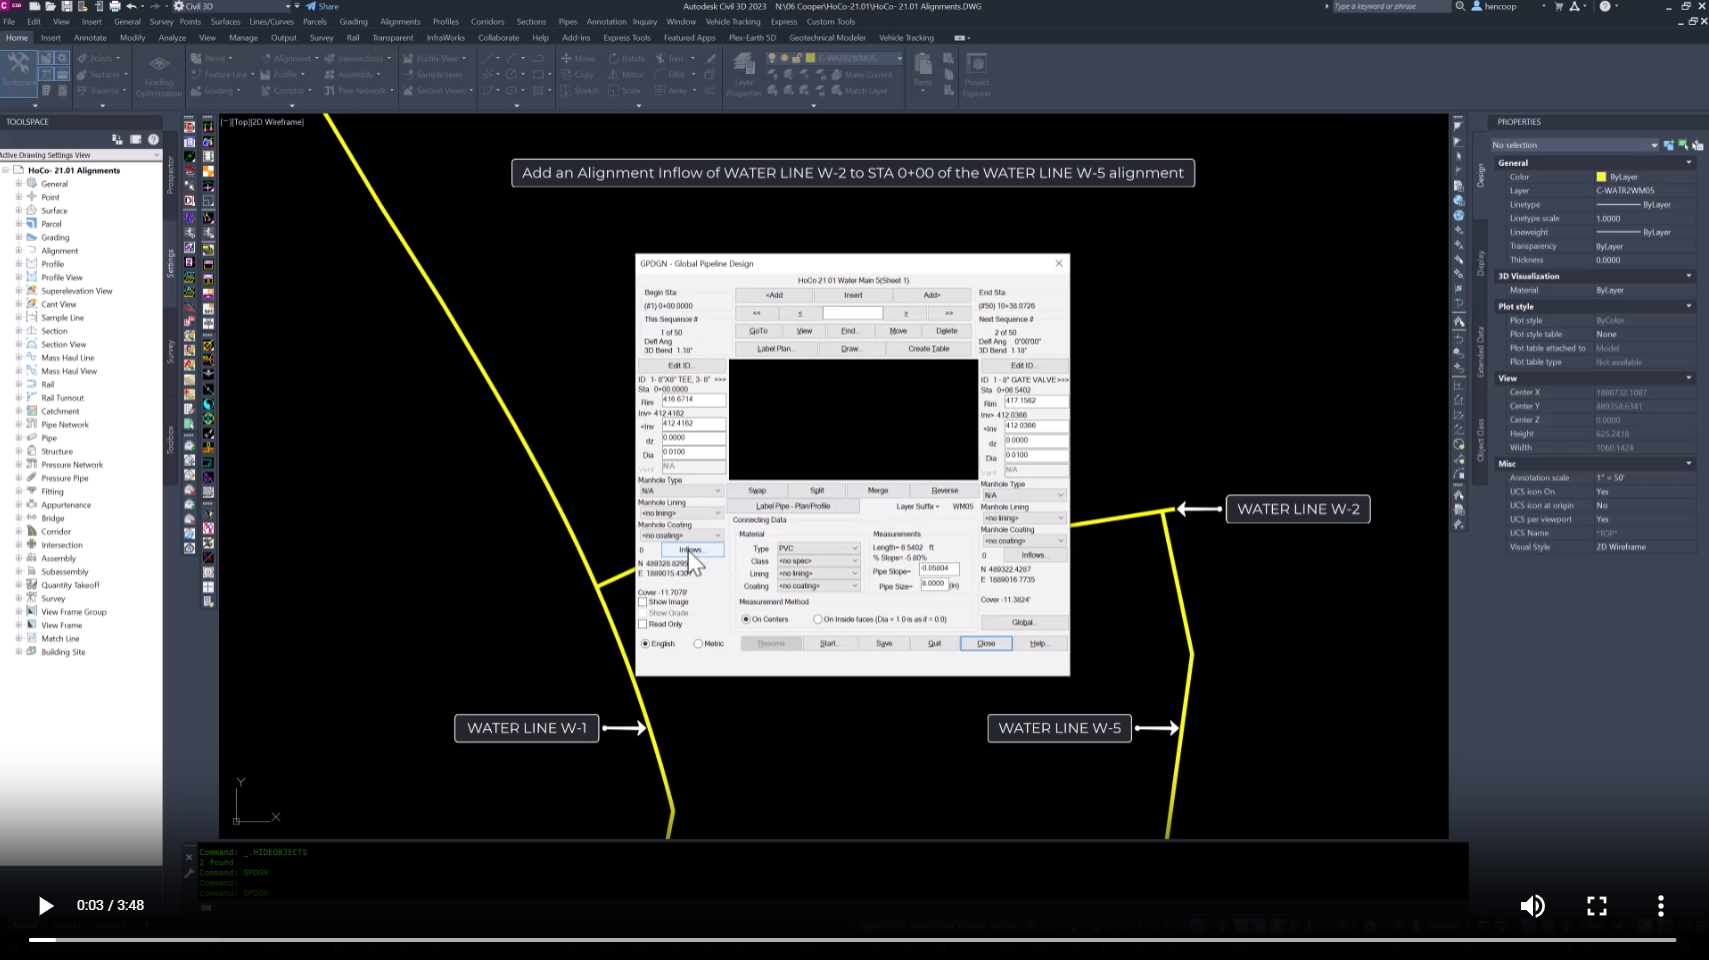Collapse the General section in Properties panel

1689,163
